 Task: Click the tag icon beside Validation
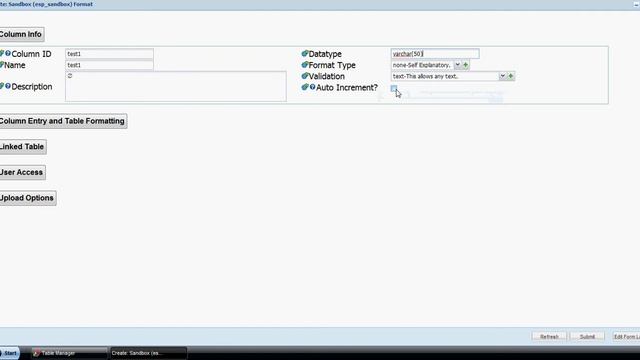304,76
